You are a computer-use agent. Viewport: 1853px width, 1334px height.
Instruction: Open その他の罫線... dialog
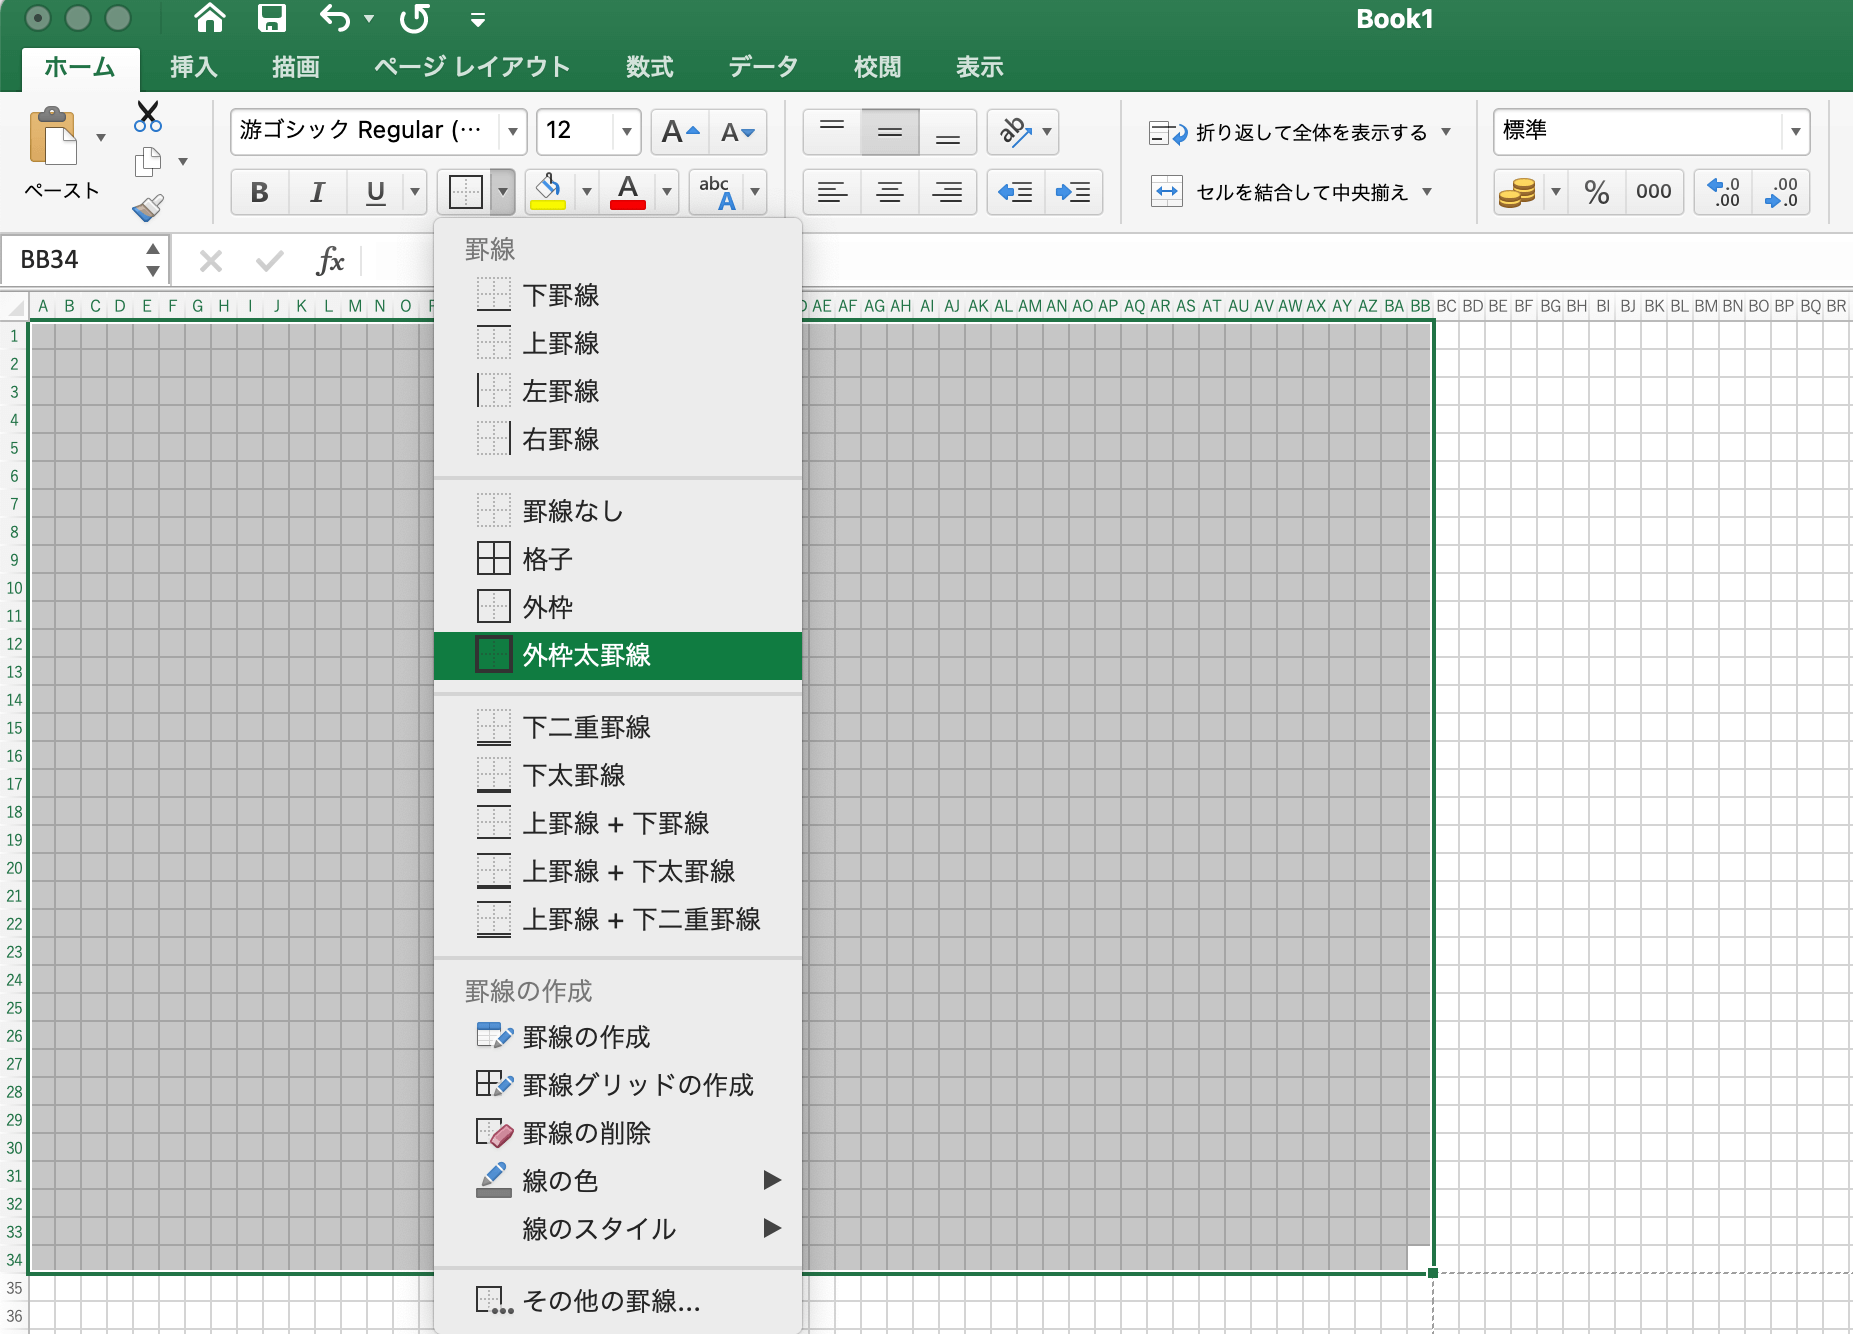(x=618, y=1301)
